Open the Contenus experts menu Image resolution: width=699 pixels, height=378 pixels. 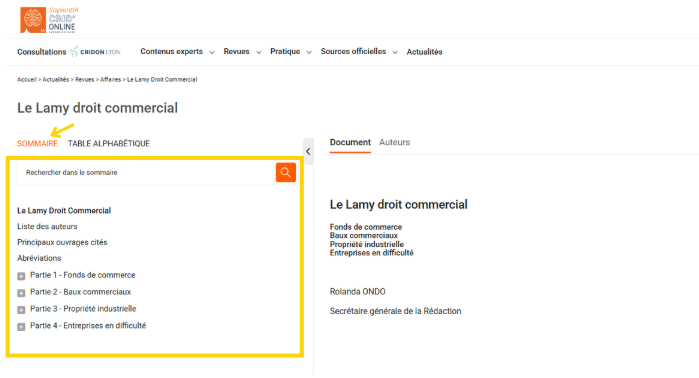[172, 51]
